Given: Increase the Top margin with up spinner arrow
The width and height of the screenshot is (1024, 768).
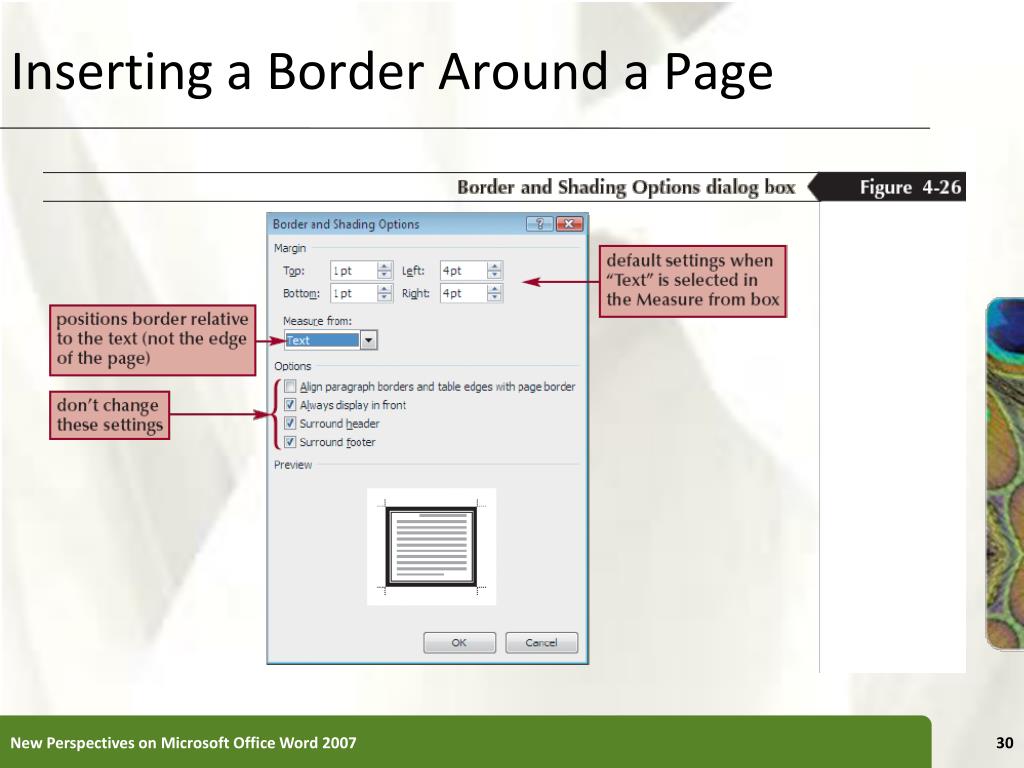Looking at the screenshot, I should coord(385,266).
